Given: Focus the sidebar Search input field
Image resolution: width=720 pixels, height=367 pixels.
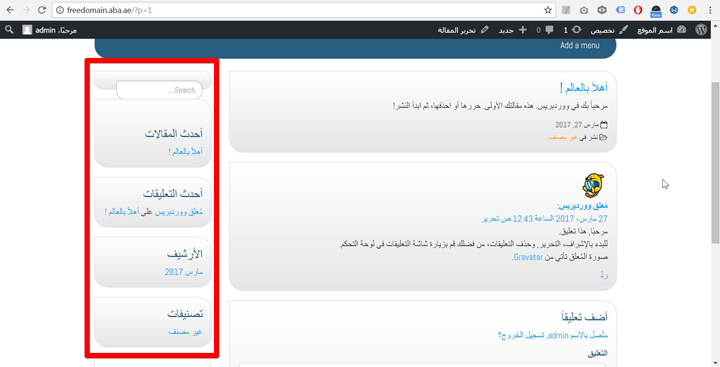Looking at the screenshot, I should [x=159, y=90].
